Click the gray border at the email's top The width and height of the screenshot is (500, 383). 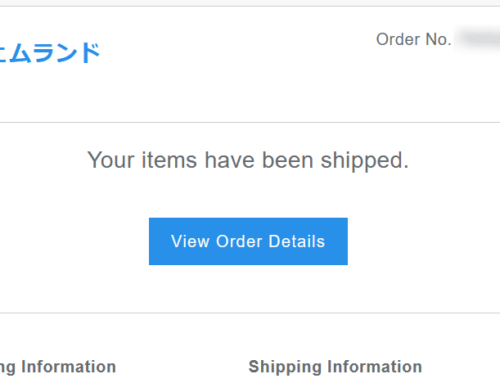coord(250,6)
